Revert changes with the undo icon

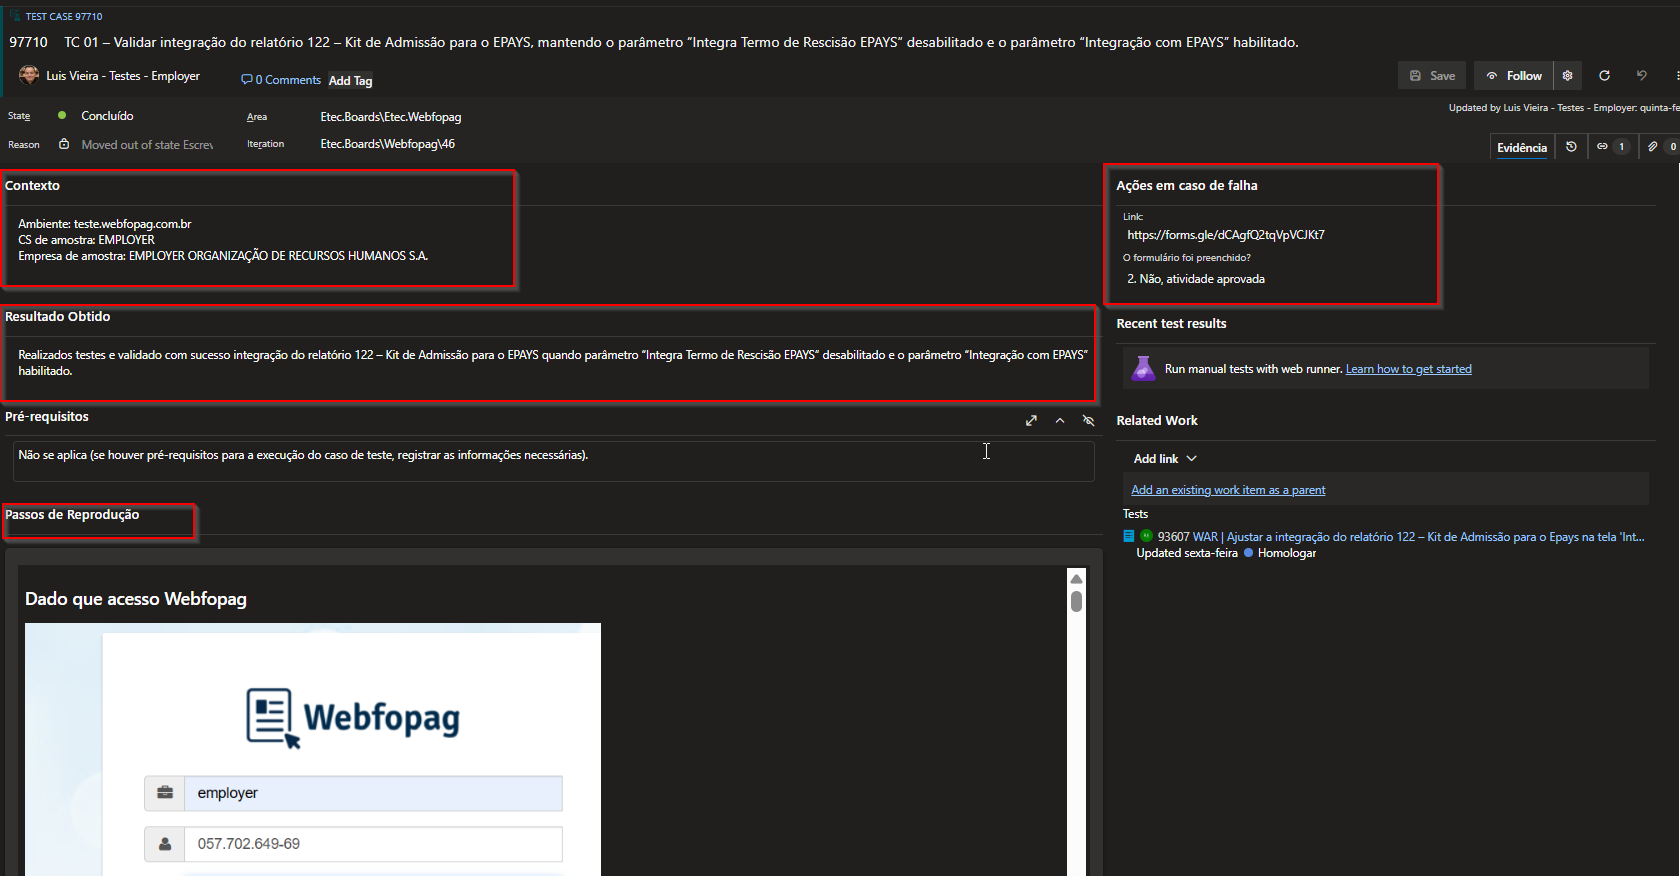[x=1641, y=76]
